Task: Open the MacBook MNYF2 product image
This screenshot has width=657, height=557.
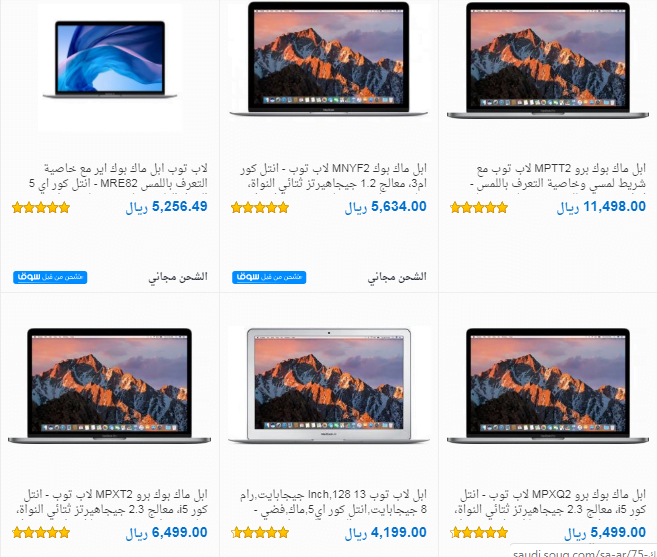Action: (329, 59)
